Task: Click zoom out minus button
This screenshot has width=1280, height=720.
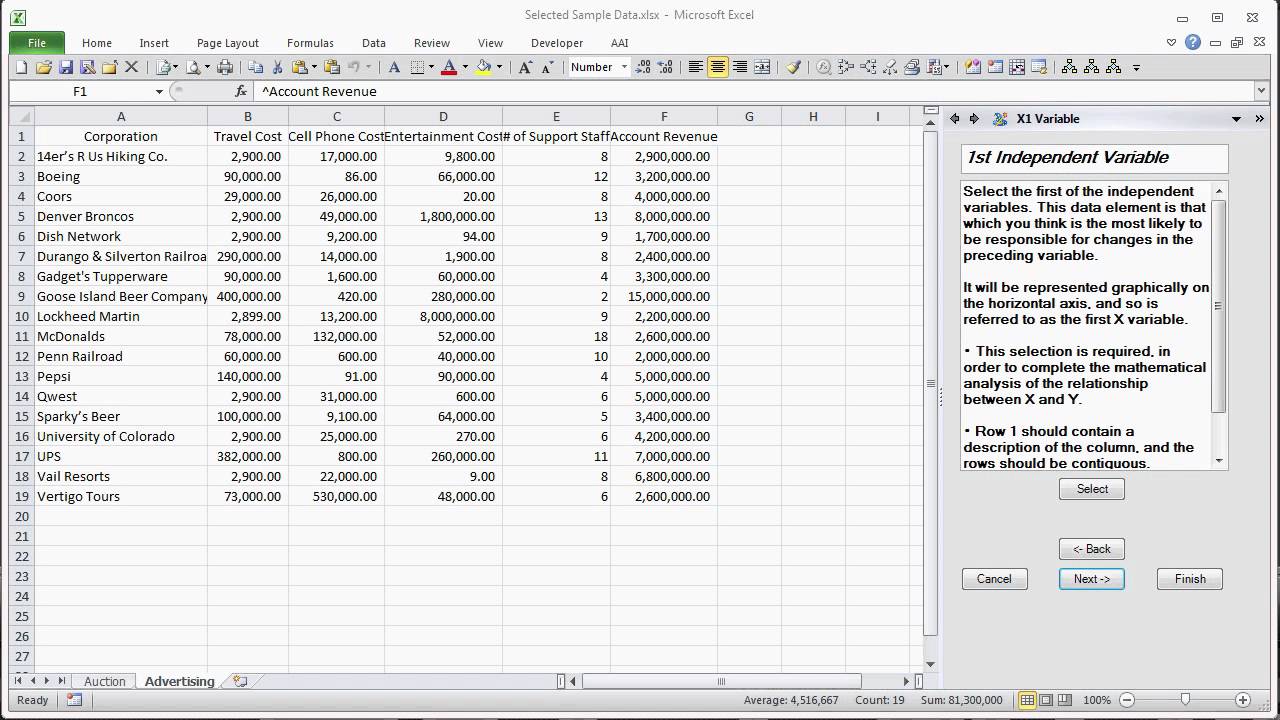Action: point(1127,700)
